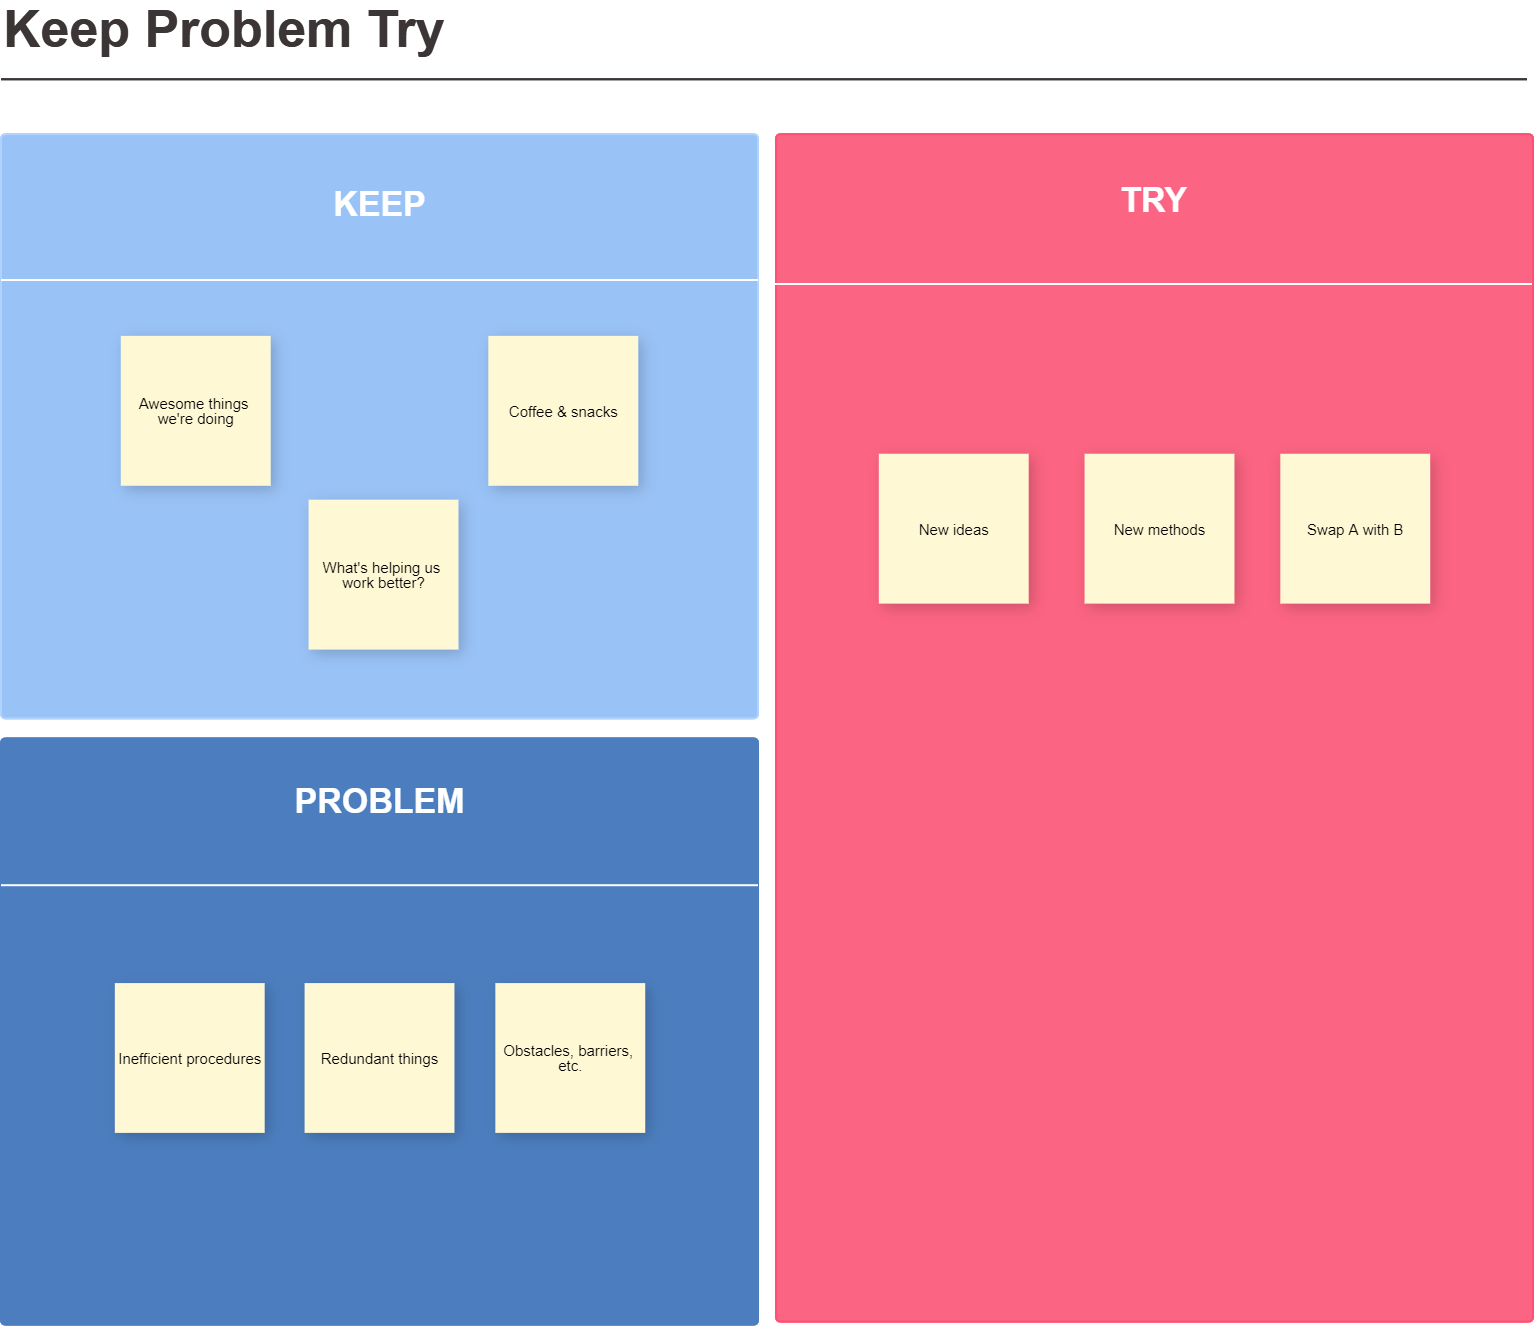The width and height of the screenshot is (1534, 1326).
Task: Click the horizontal rule under the page title
Action: [763, 79]
